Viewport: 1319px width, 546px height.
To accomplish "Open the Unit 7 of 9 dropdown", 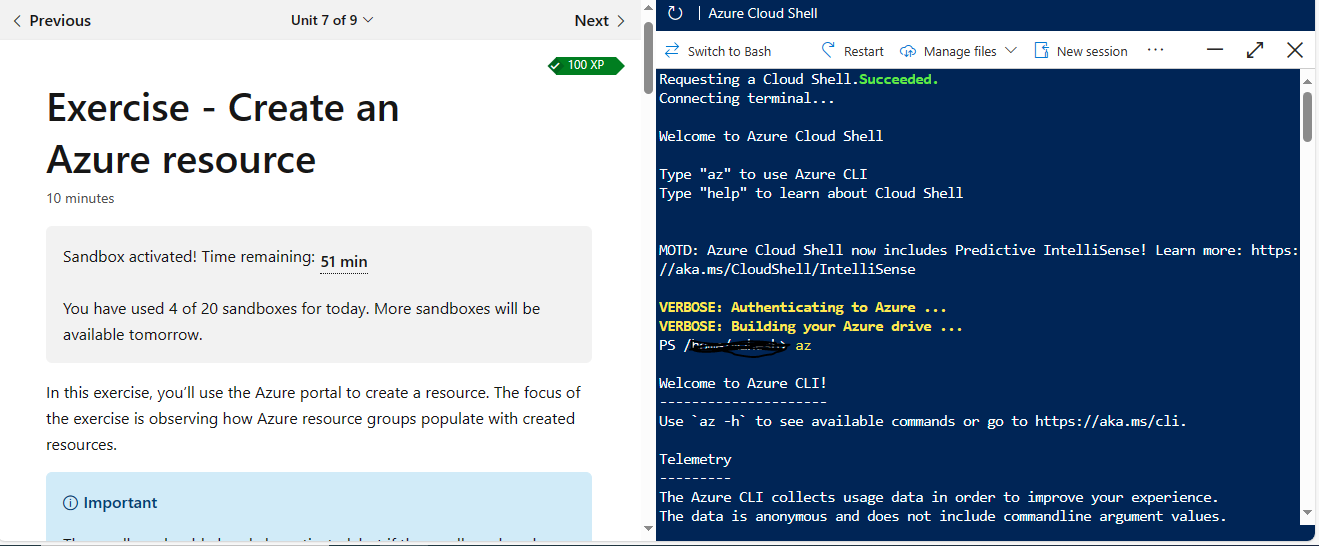I will 332,20.
